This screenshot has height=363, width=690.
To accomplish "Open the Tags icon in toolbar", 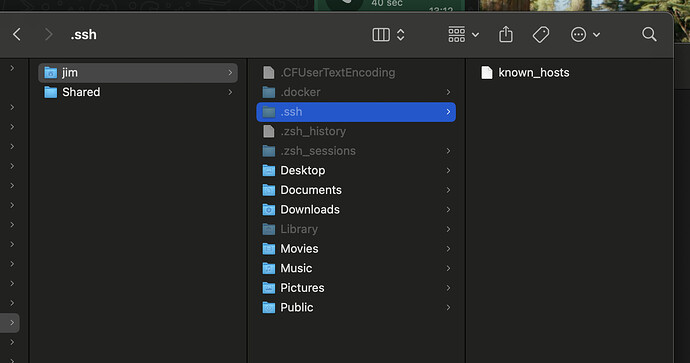I will (x=541, y=34).
